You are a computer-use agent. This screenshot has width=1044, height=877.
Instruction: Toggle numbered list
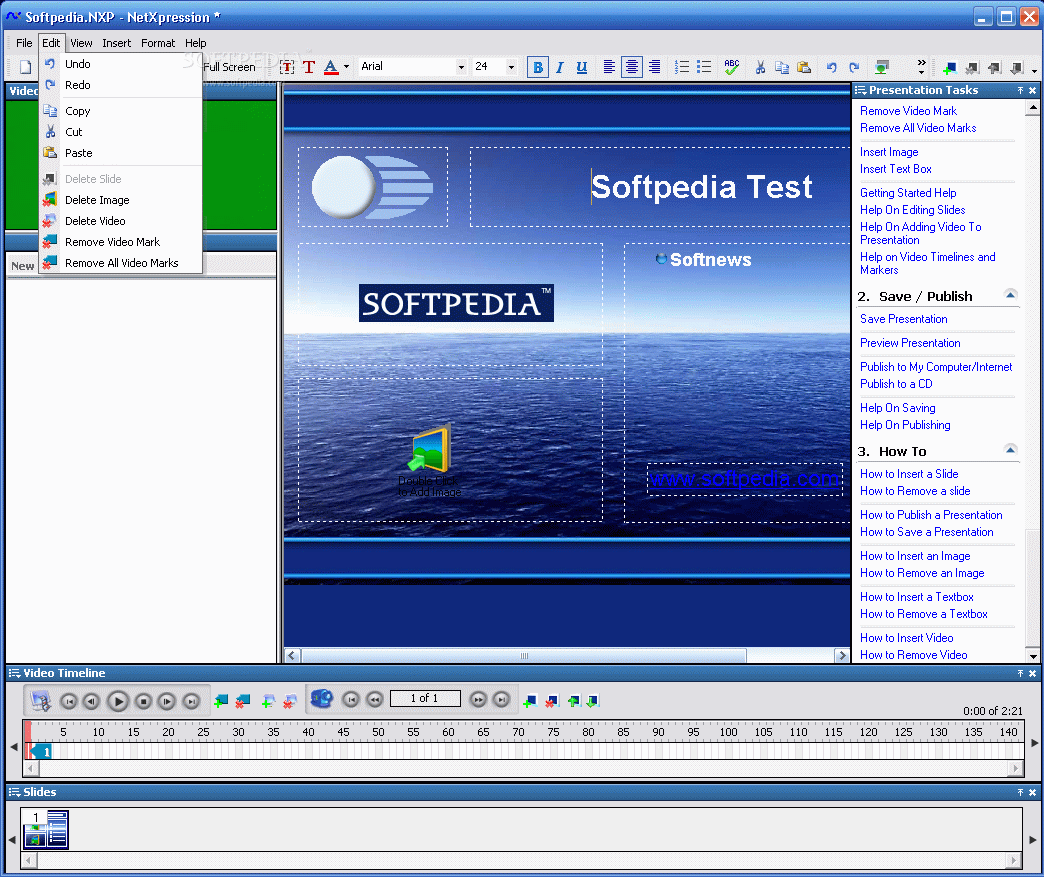682,67
